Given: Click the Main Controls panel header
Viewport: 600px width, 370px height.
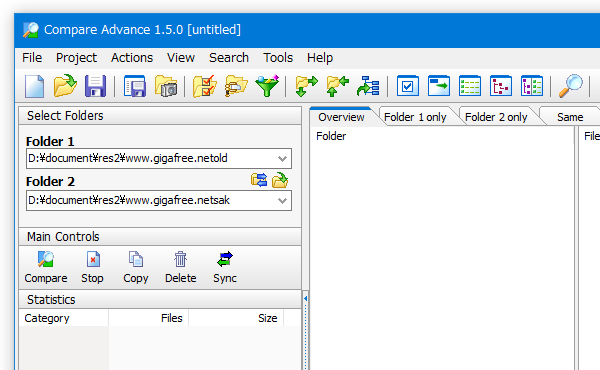Looking at the screenshot, I should pyautogui.click(x=160, y=236).
